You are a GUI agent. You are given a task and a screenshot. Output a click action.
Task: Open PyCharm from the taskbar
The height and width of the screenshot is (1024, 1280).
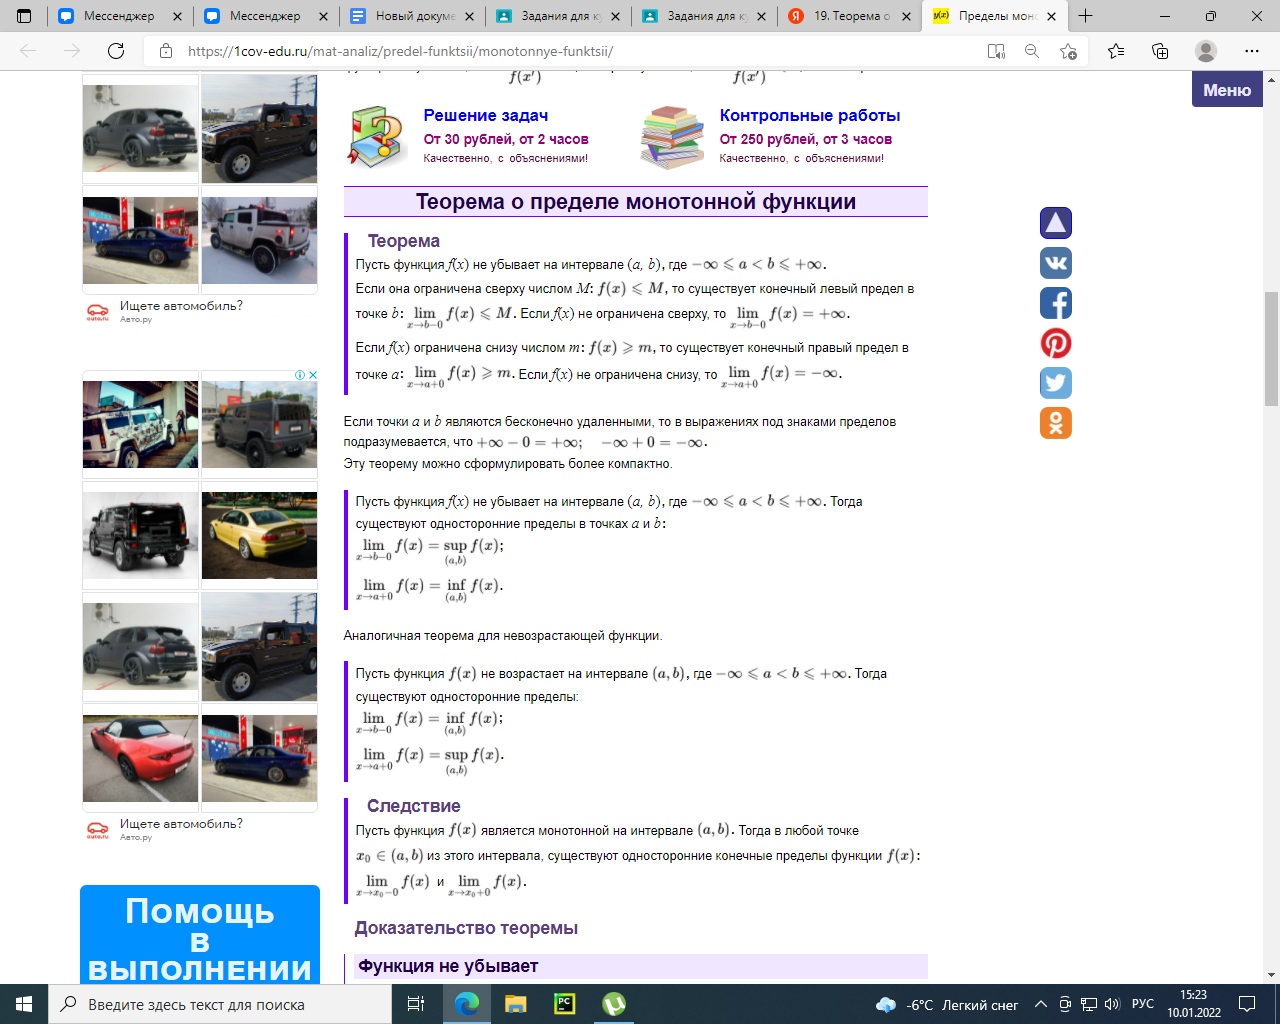(564, 1004)
